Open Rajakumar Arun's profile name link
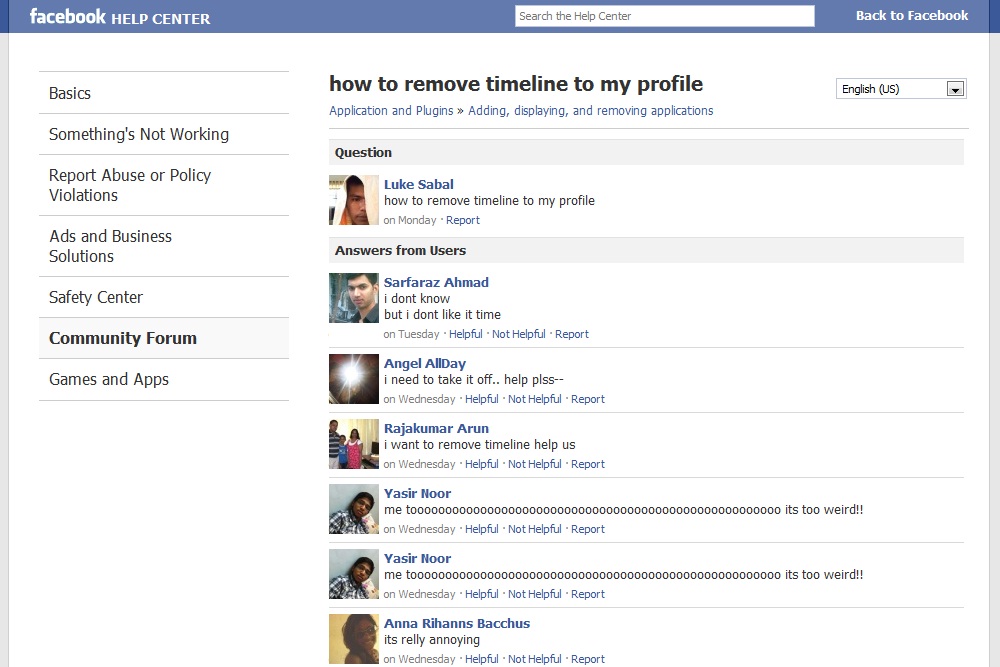 pyautogui.click(x=436, y=429)
